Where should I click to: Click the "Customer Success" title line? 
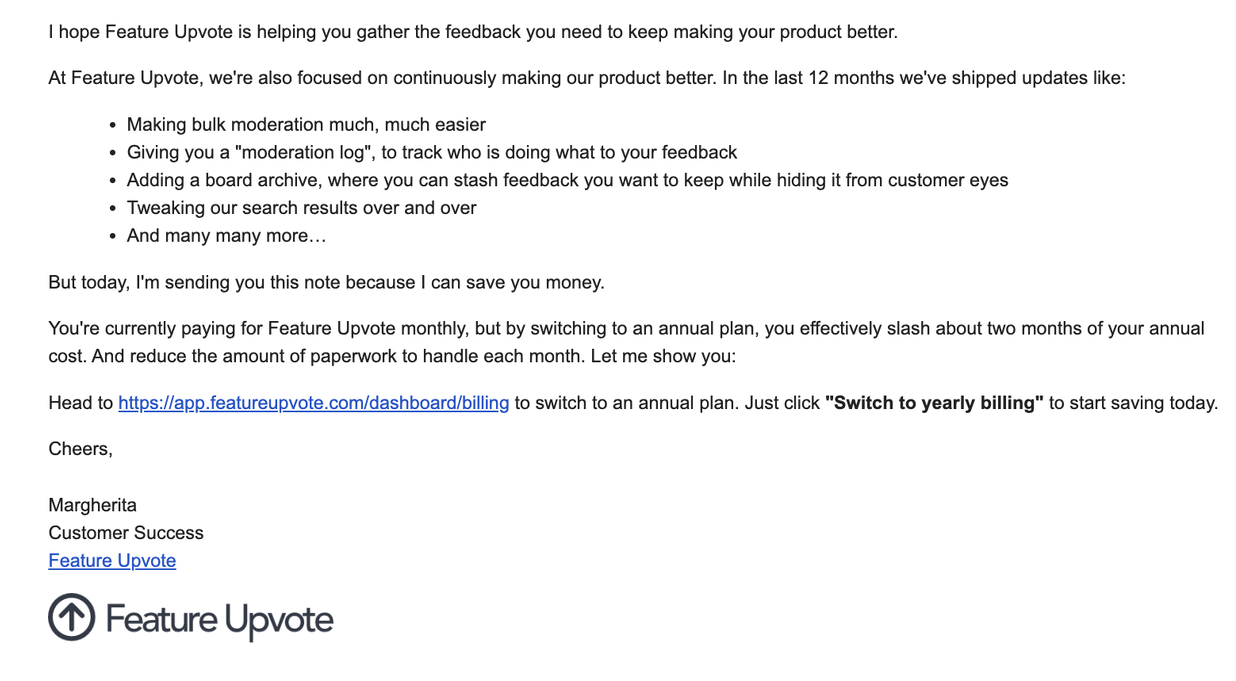click(126, 533)
